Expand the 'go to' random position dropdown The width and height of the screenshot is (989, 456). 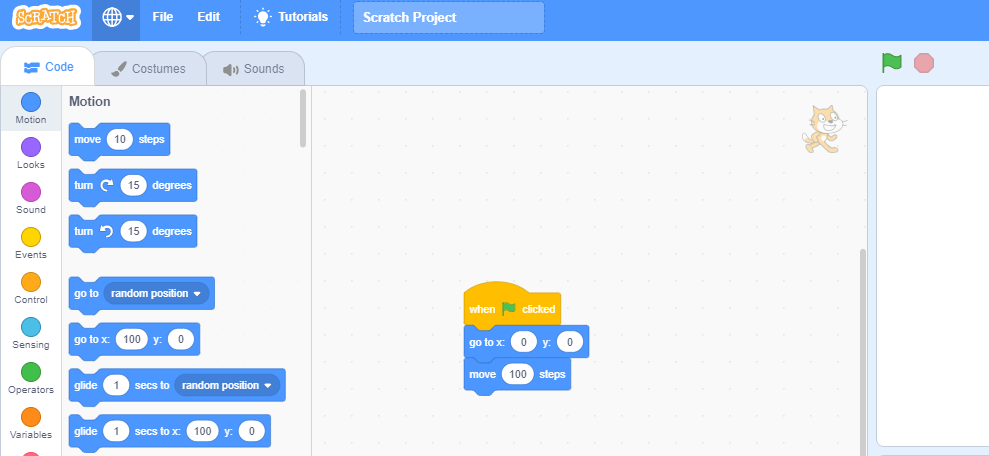(157, 294)
